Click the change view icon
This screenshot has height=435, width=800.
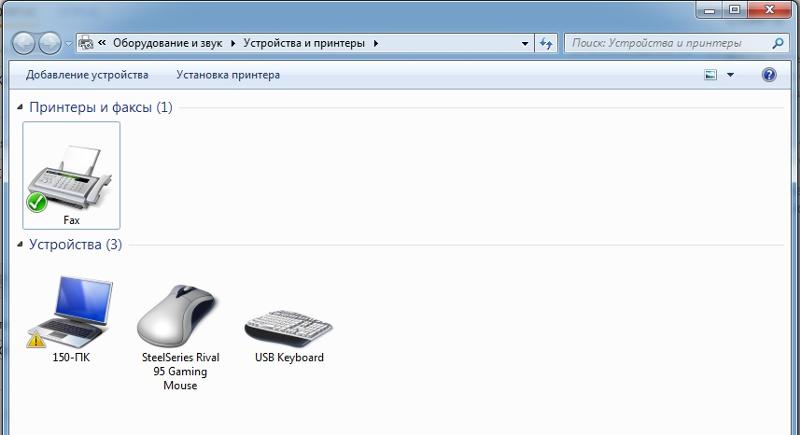pyautogui.click(x=710, y=75)
